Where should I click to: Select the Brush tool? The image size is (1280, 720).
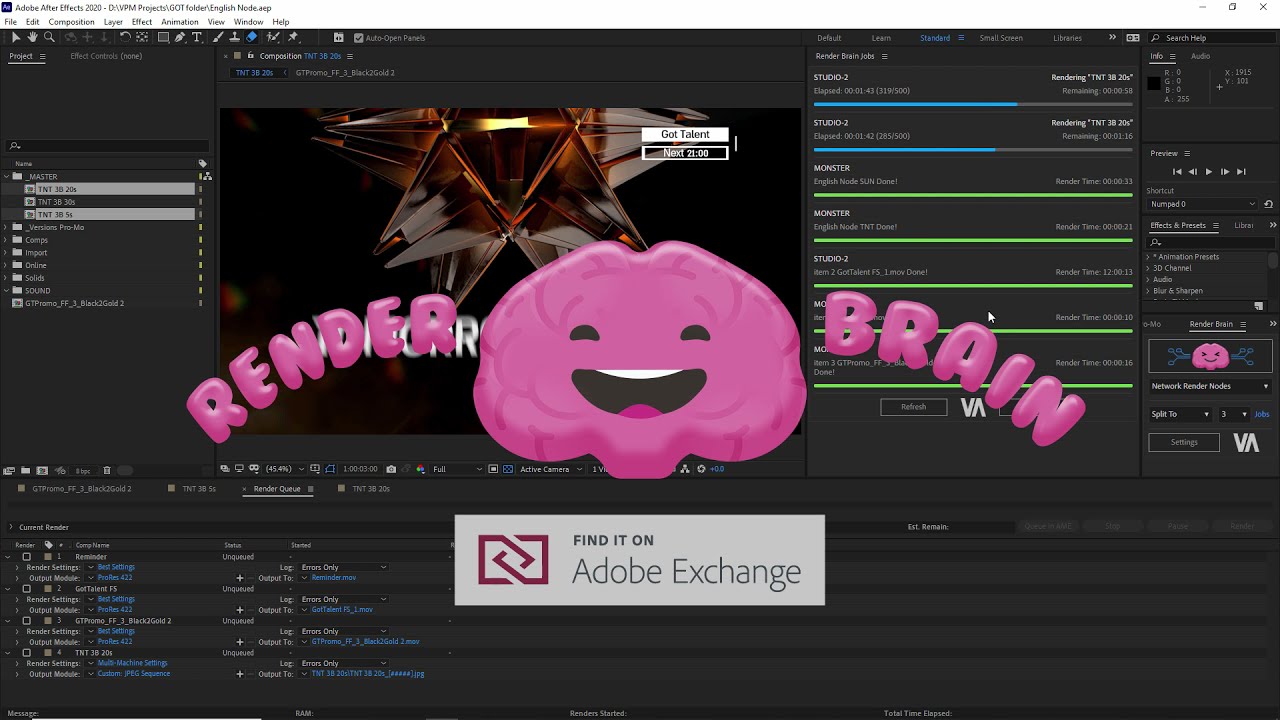(x=218, y=37)
